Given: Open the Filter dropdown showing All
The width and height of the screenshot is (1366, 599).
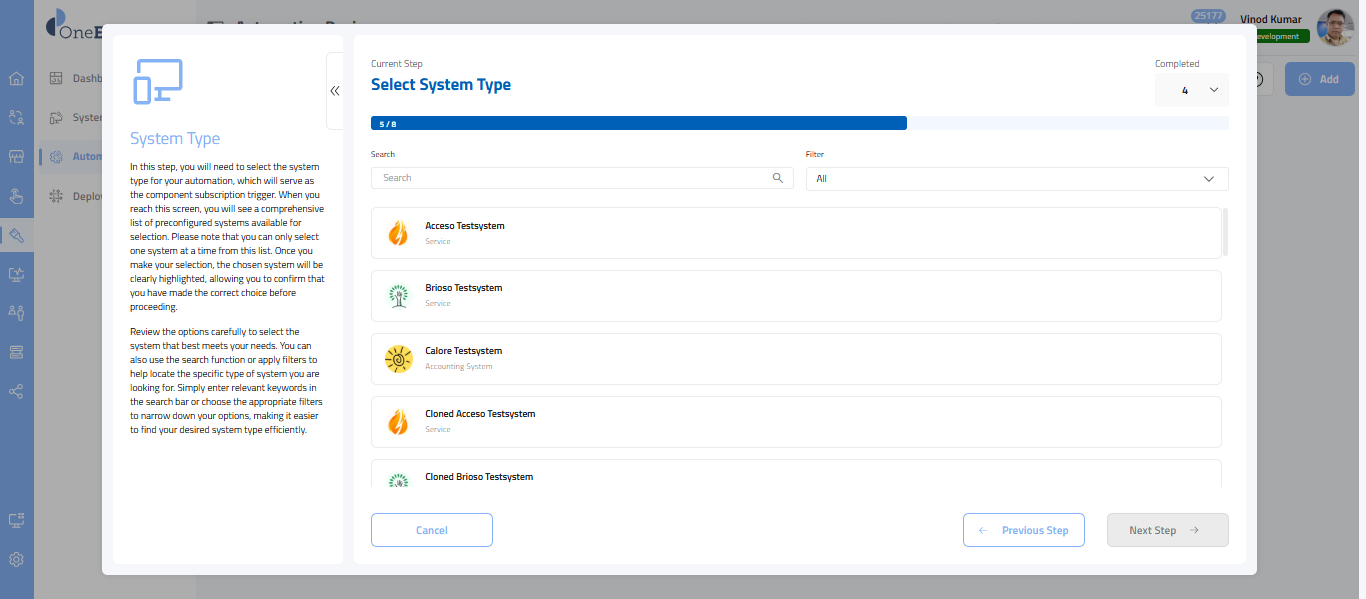Looking at the screenshot, I should pos(1016,179).
